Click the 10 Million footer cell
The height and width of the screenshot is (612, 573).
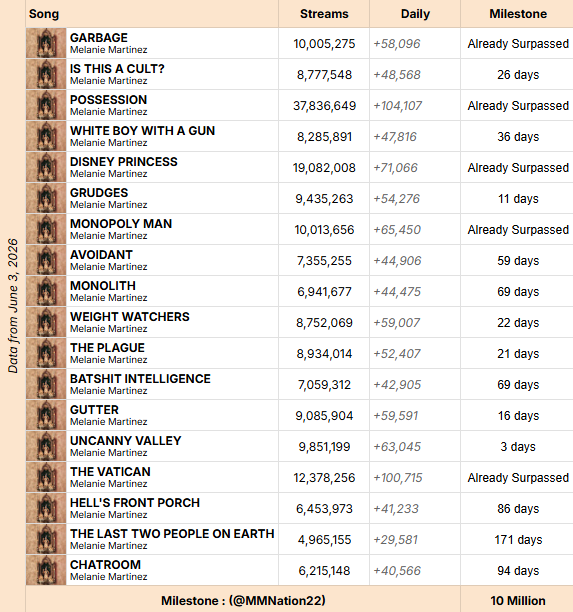tap(518, 601)
